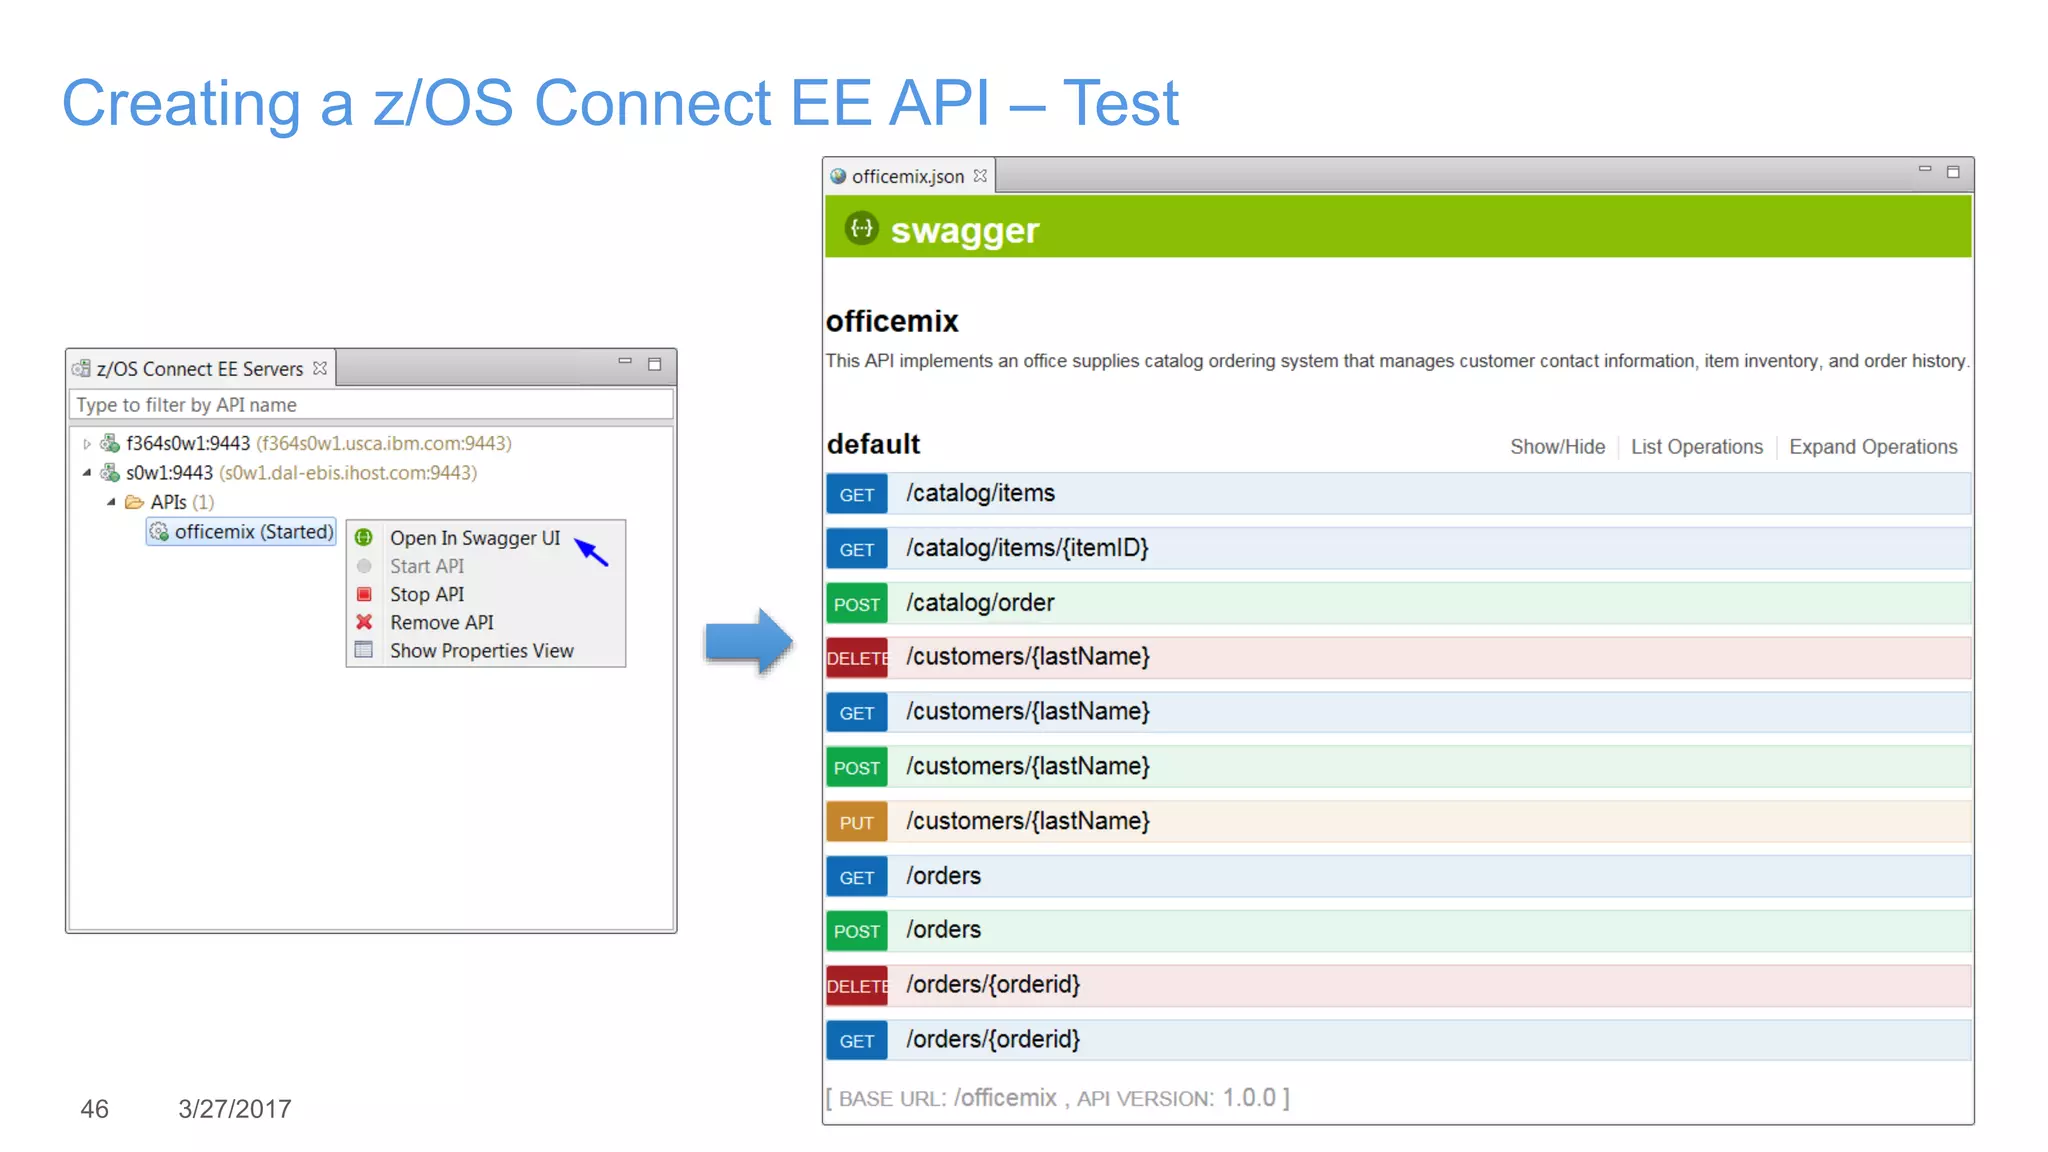
Task: Collapse the APIs folder node
Action: pos(111,502)
